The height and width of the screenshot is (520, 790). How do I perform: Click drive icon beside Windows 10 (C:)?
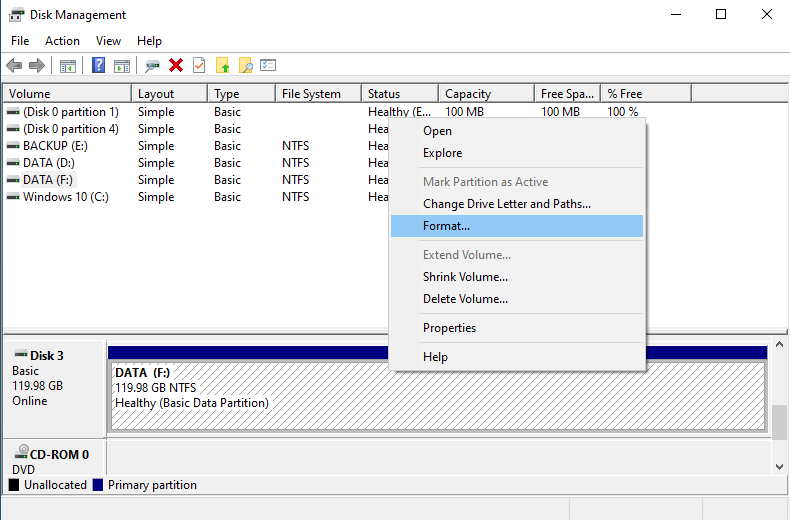point(13,197)
